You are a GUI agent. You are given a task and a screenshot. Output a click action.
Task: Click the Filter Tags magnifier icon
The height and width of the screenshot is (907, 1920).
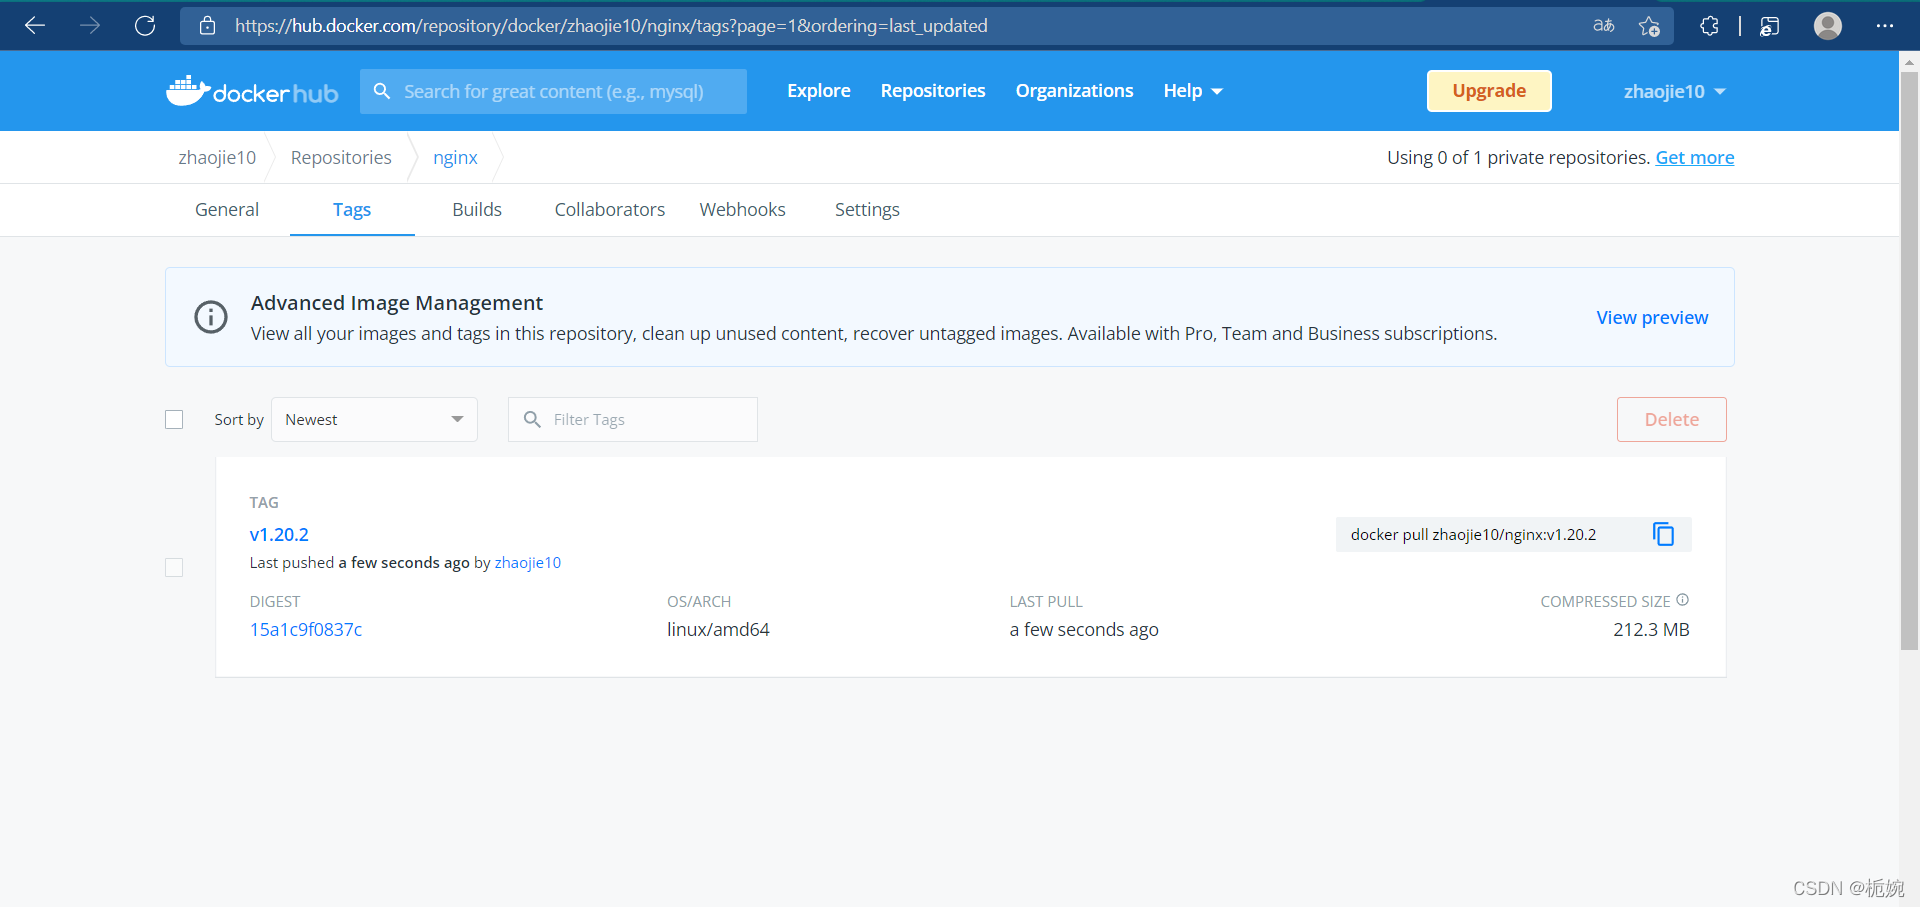point(532,419)
